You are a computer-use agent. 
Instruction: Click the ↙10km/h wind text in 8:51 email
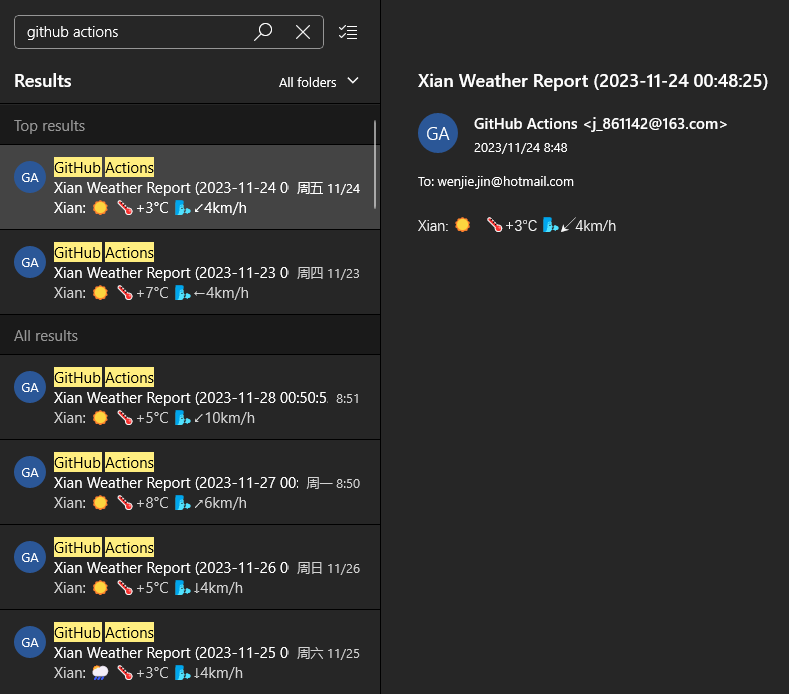click(224, 418)
